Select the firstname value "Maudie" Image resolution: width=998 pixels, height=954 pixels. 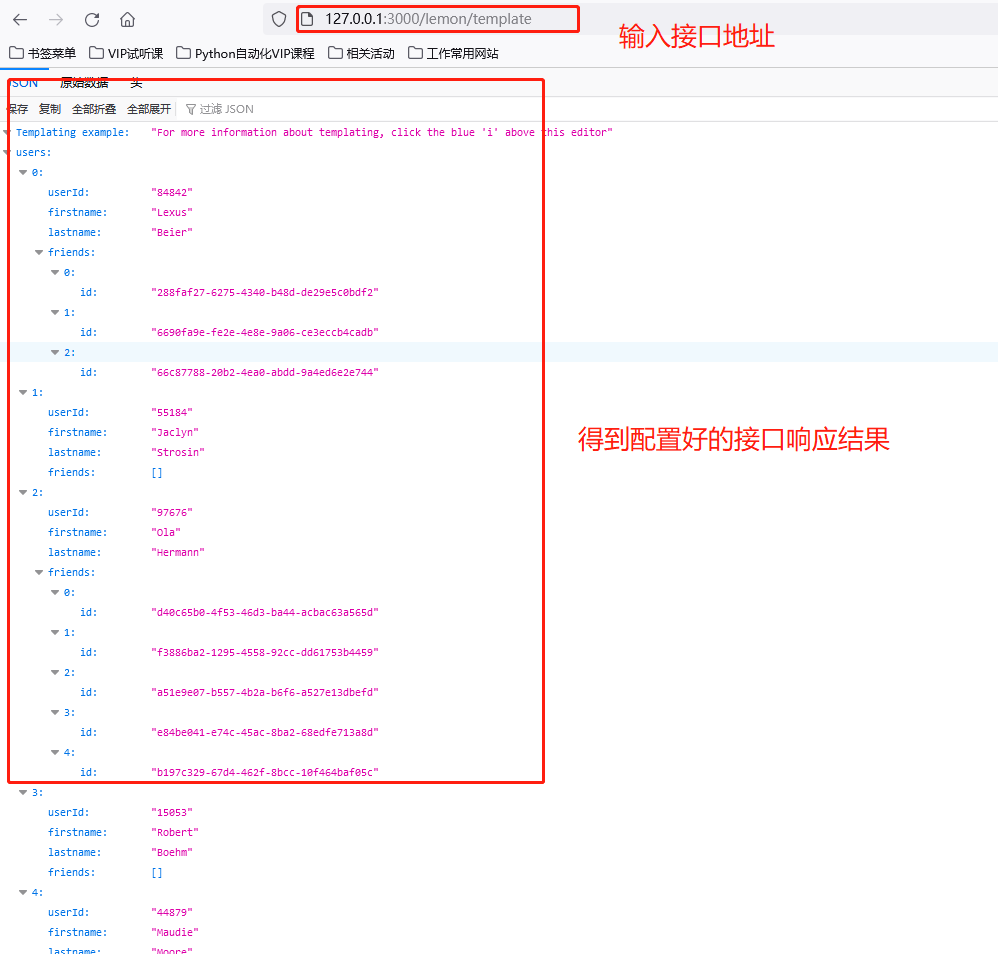(175, 932)
